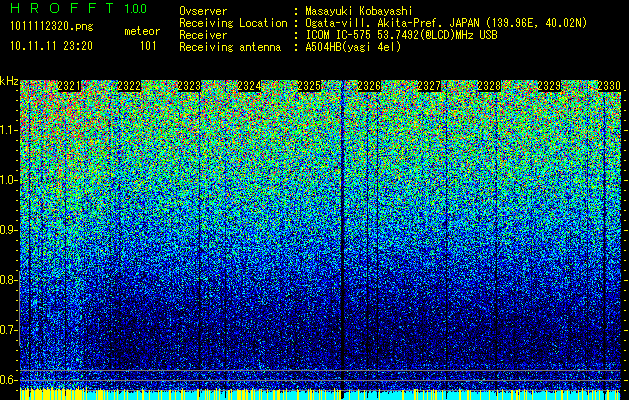Click the 2323 time marker

189,86
